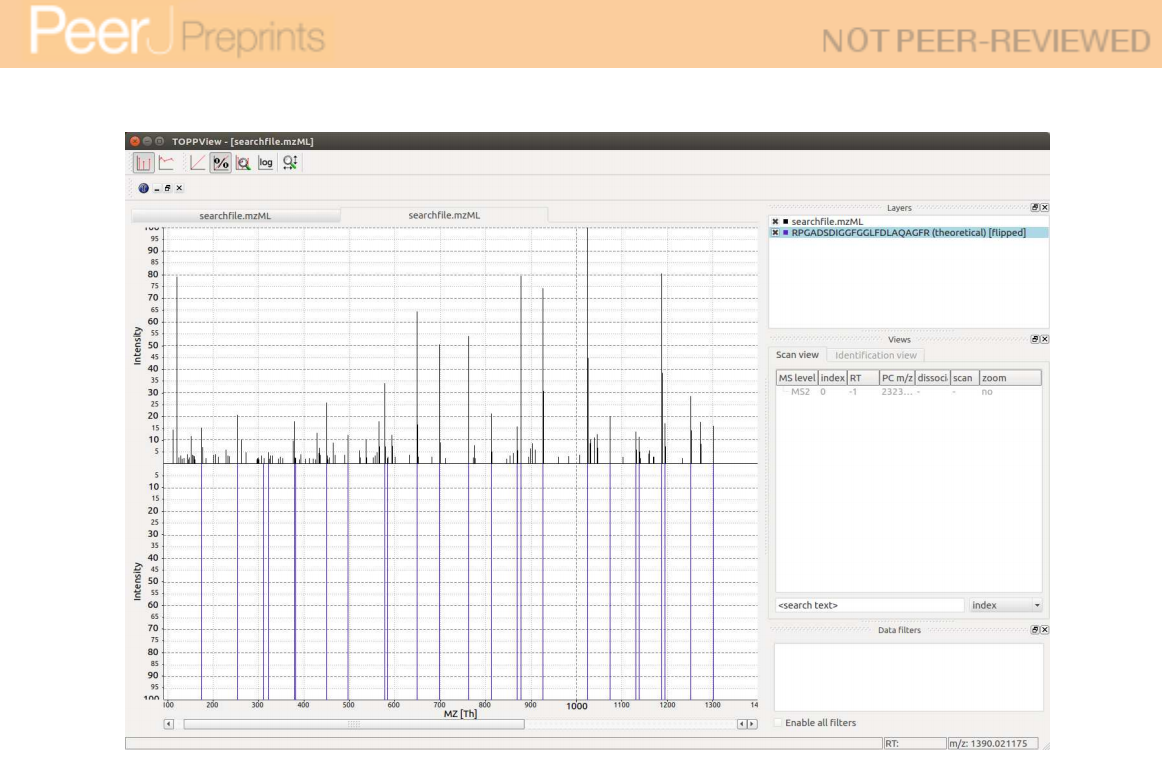Screen dimensions: 1162x770
Task: Float the Layers panel using its detach icon
Action: [x=1035, y=208]
